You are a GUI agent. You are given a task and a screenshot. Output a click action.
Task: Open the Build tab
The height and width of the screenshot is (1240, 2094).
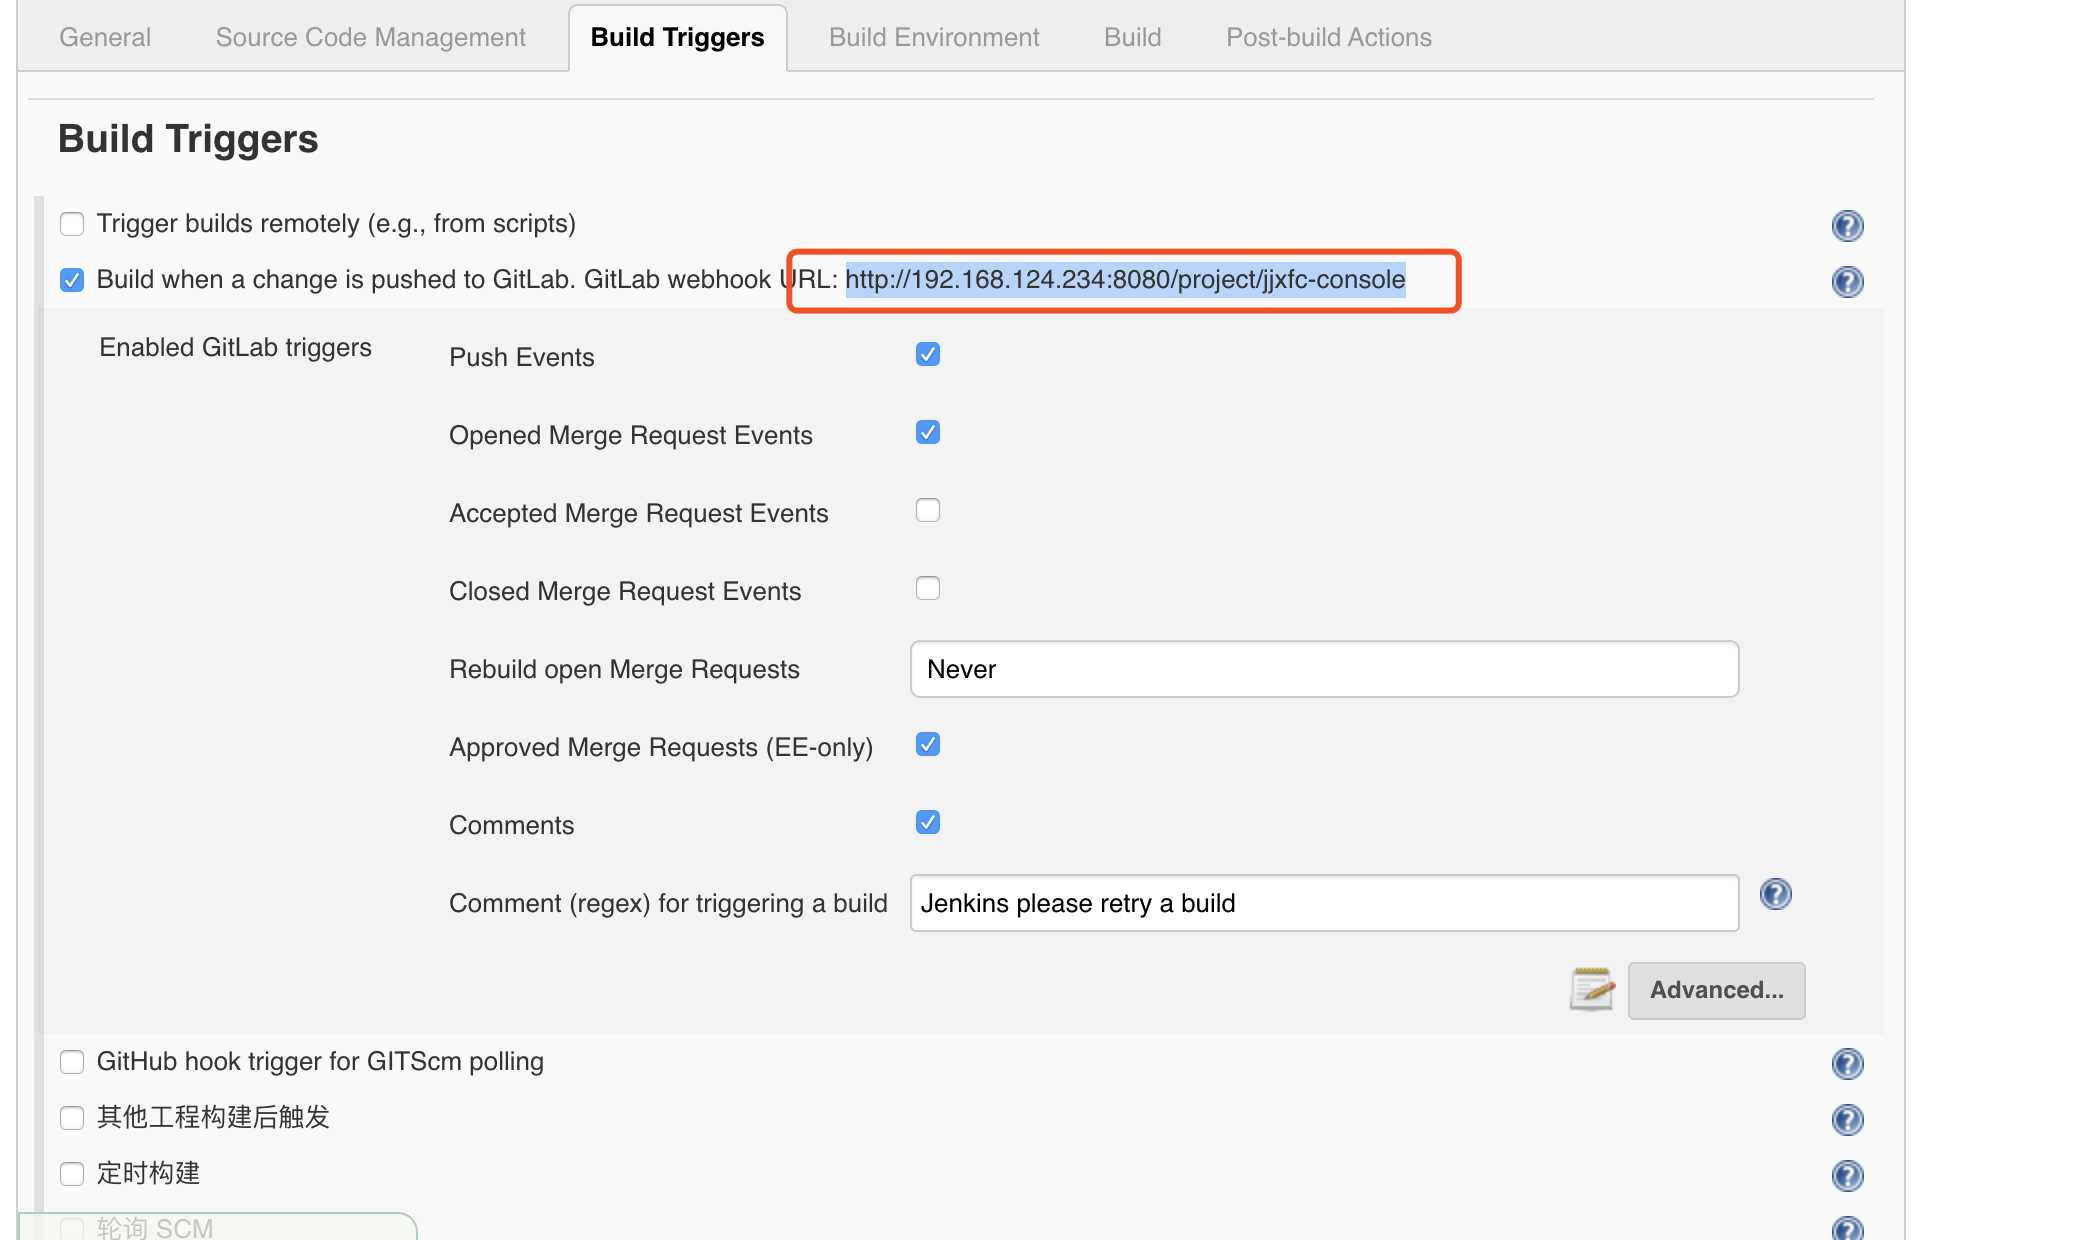[1132, 37]
